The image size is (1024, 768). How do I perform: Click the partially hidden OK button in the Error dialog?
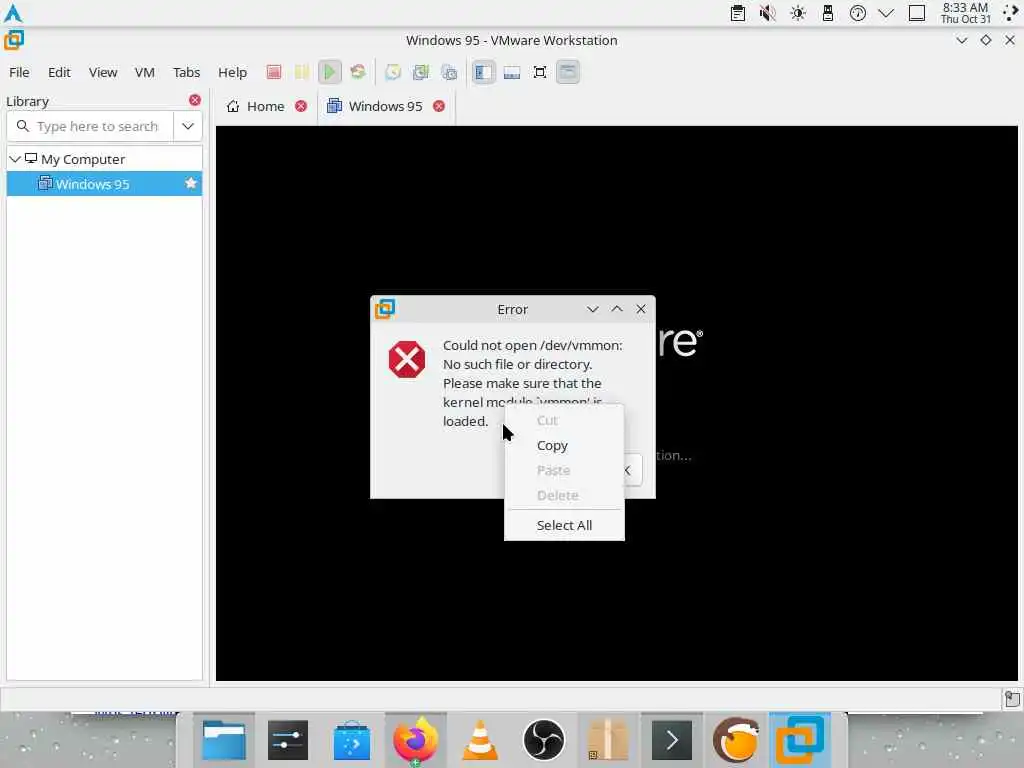click(x=633, y=470)
